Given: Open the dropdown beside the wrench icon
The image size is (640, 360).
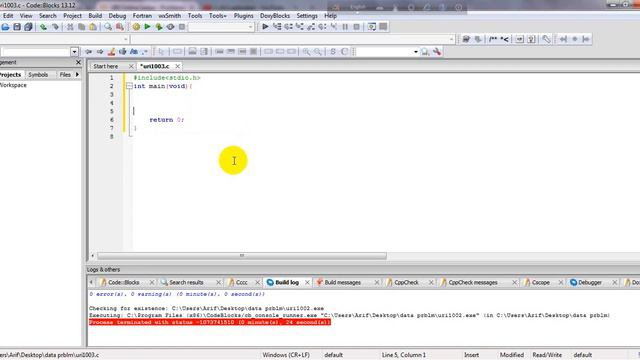Looking at the screenshot, I should coord(416,52).
